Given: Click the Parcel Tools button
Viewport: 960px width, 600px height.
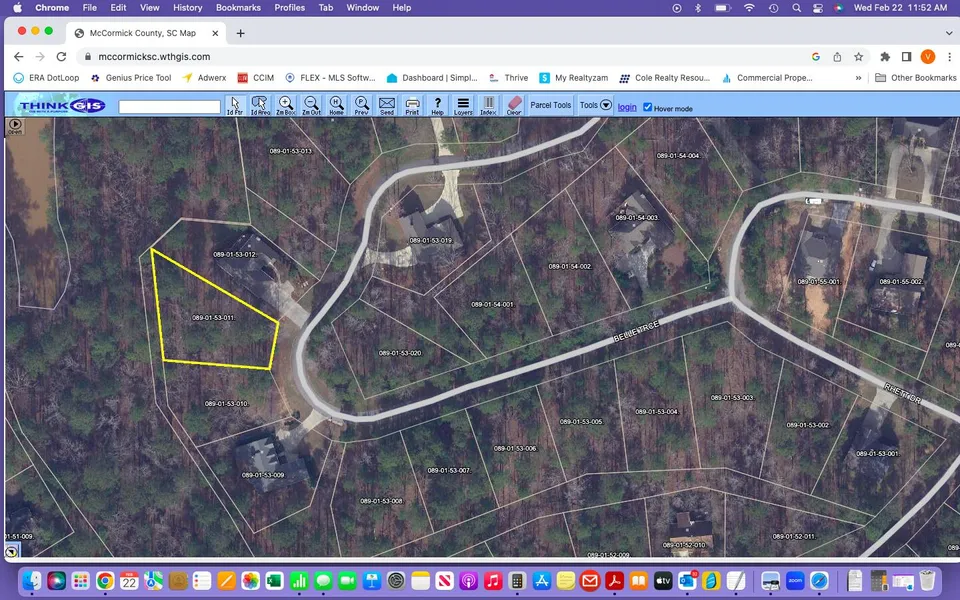Looking at the screenshot, I should point(550,105).
